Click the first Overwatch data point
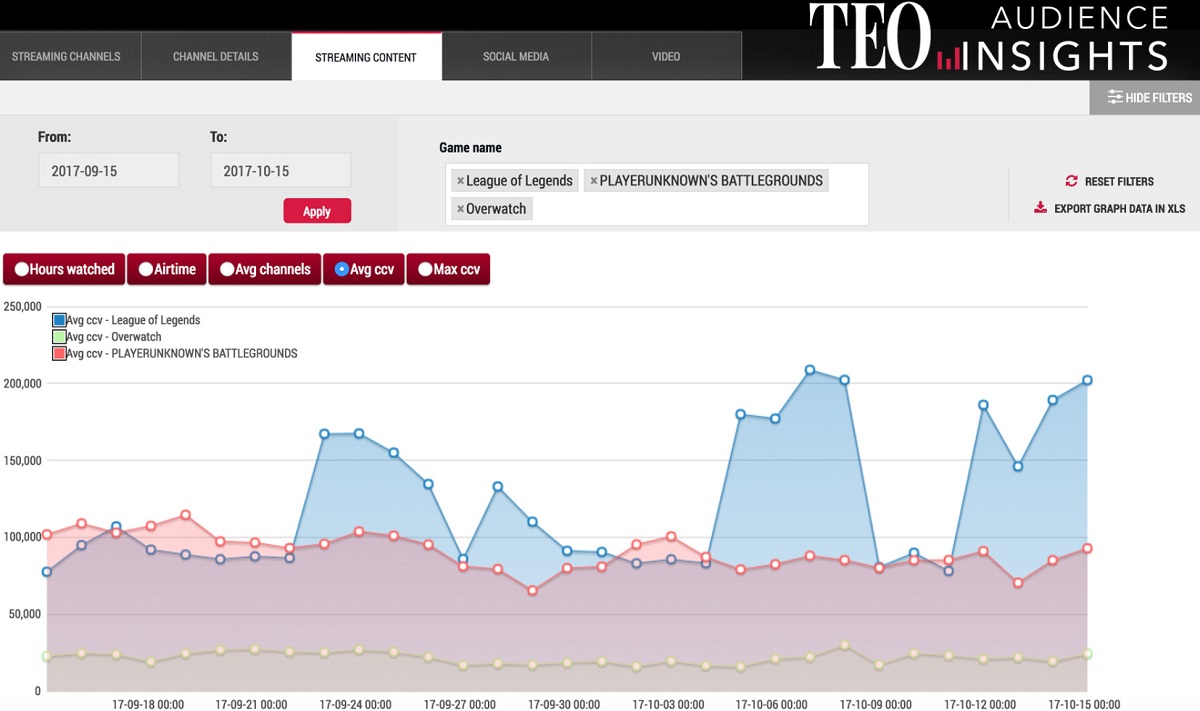1200x711 pixels. [47, 657]
